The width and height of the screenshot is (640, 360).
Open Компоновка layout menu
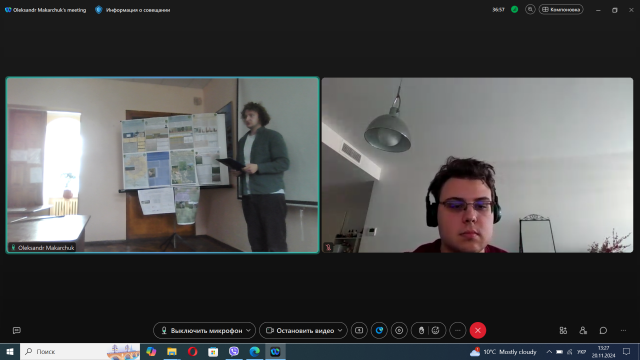click(561, 9)
